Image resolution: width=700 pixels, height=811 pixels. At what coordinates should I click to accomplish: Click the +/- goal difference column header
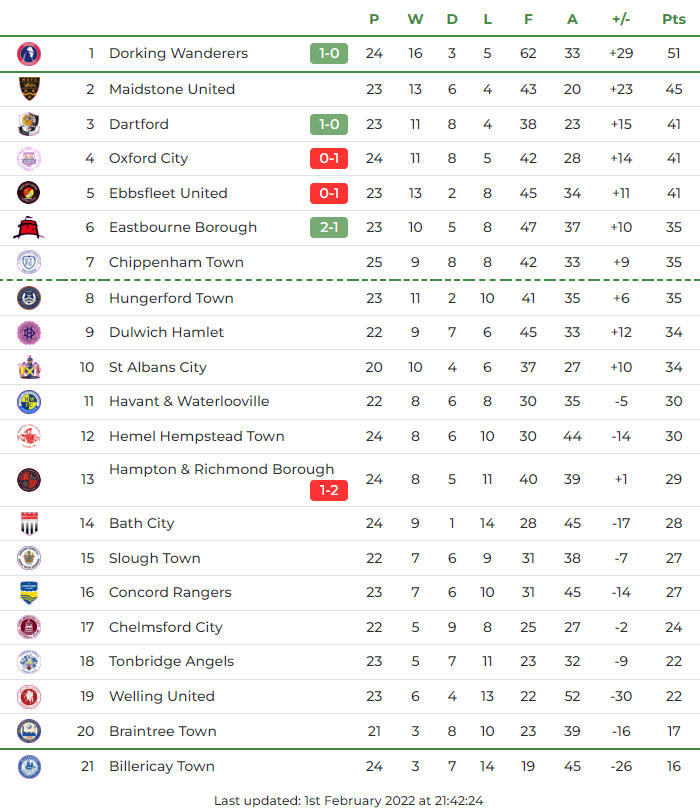click(621, 19)
